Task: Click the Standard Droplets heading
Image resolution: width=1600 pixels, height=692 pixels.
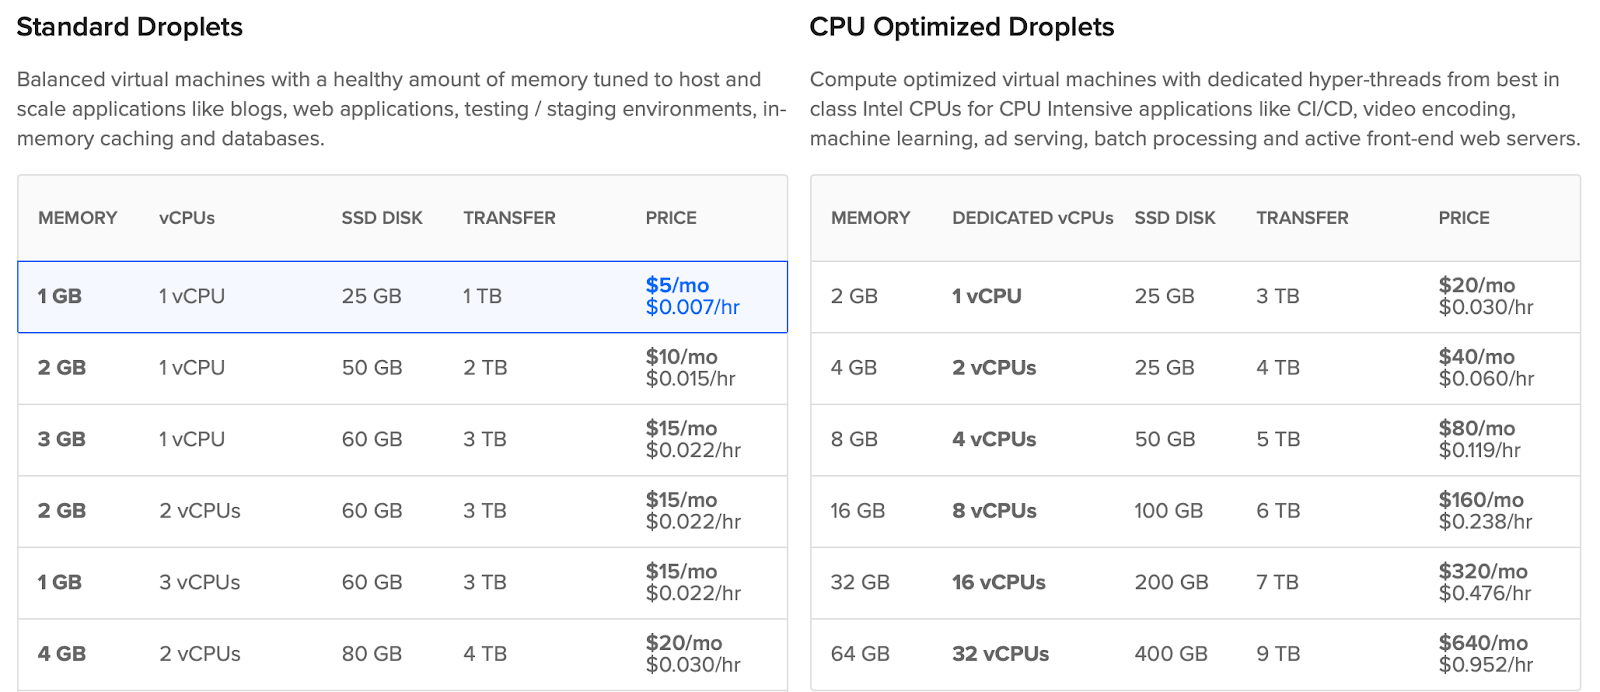Action: point(129,27)
